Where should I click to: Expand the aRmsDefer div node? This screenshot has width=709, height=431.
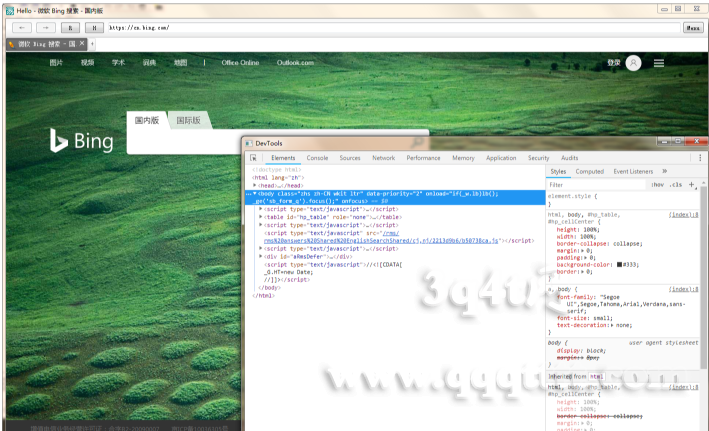tap(260, 256)
